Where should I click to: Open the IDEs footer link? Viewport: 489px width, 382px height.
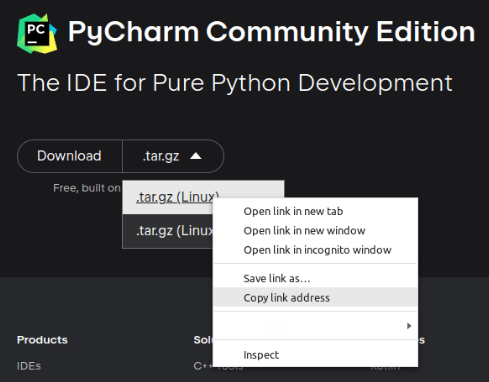click(29, 366)
